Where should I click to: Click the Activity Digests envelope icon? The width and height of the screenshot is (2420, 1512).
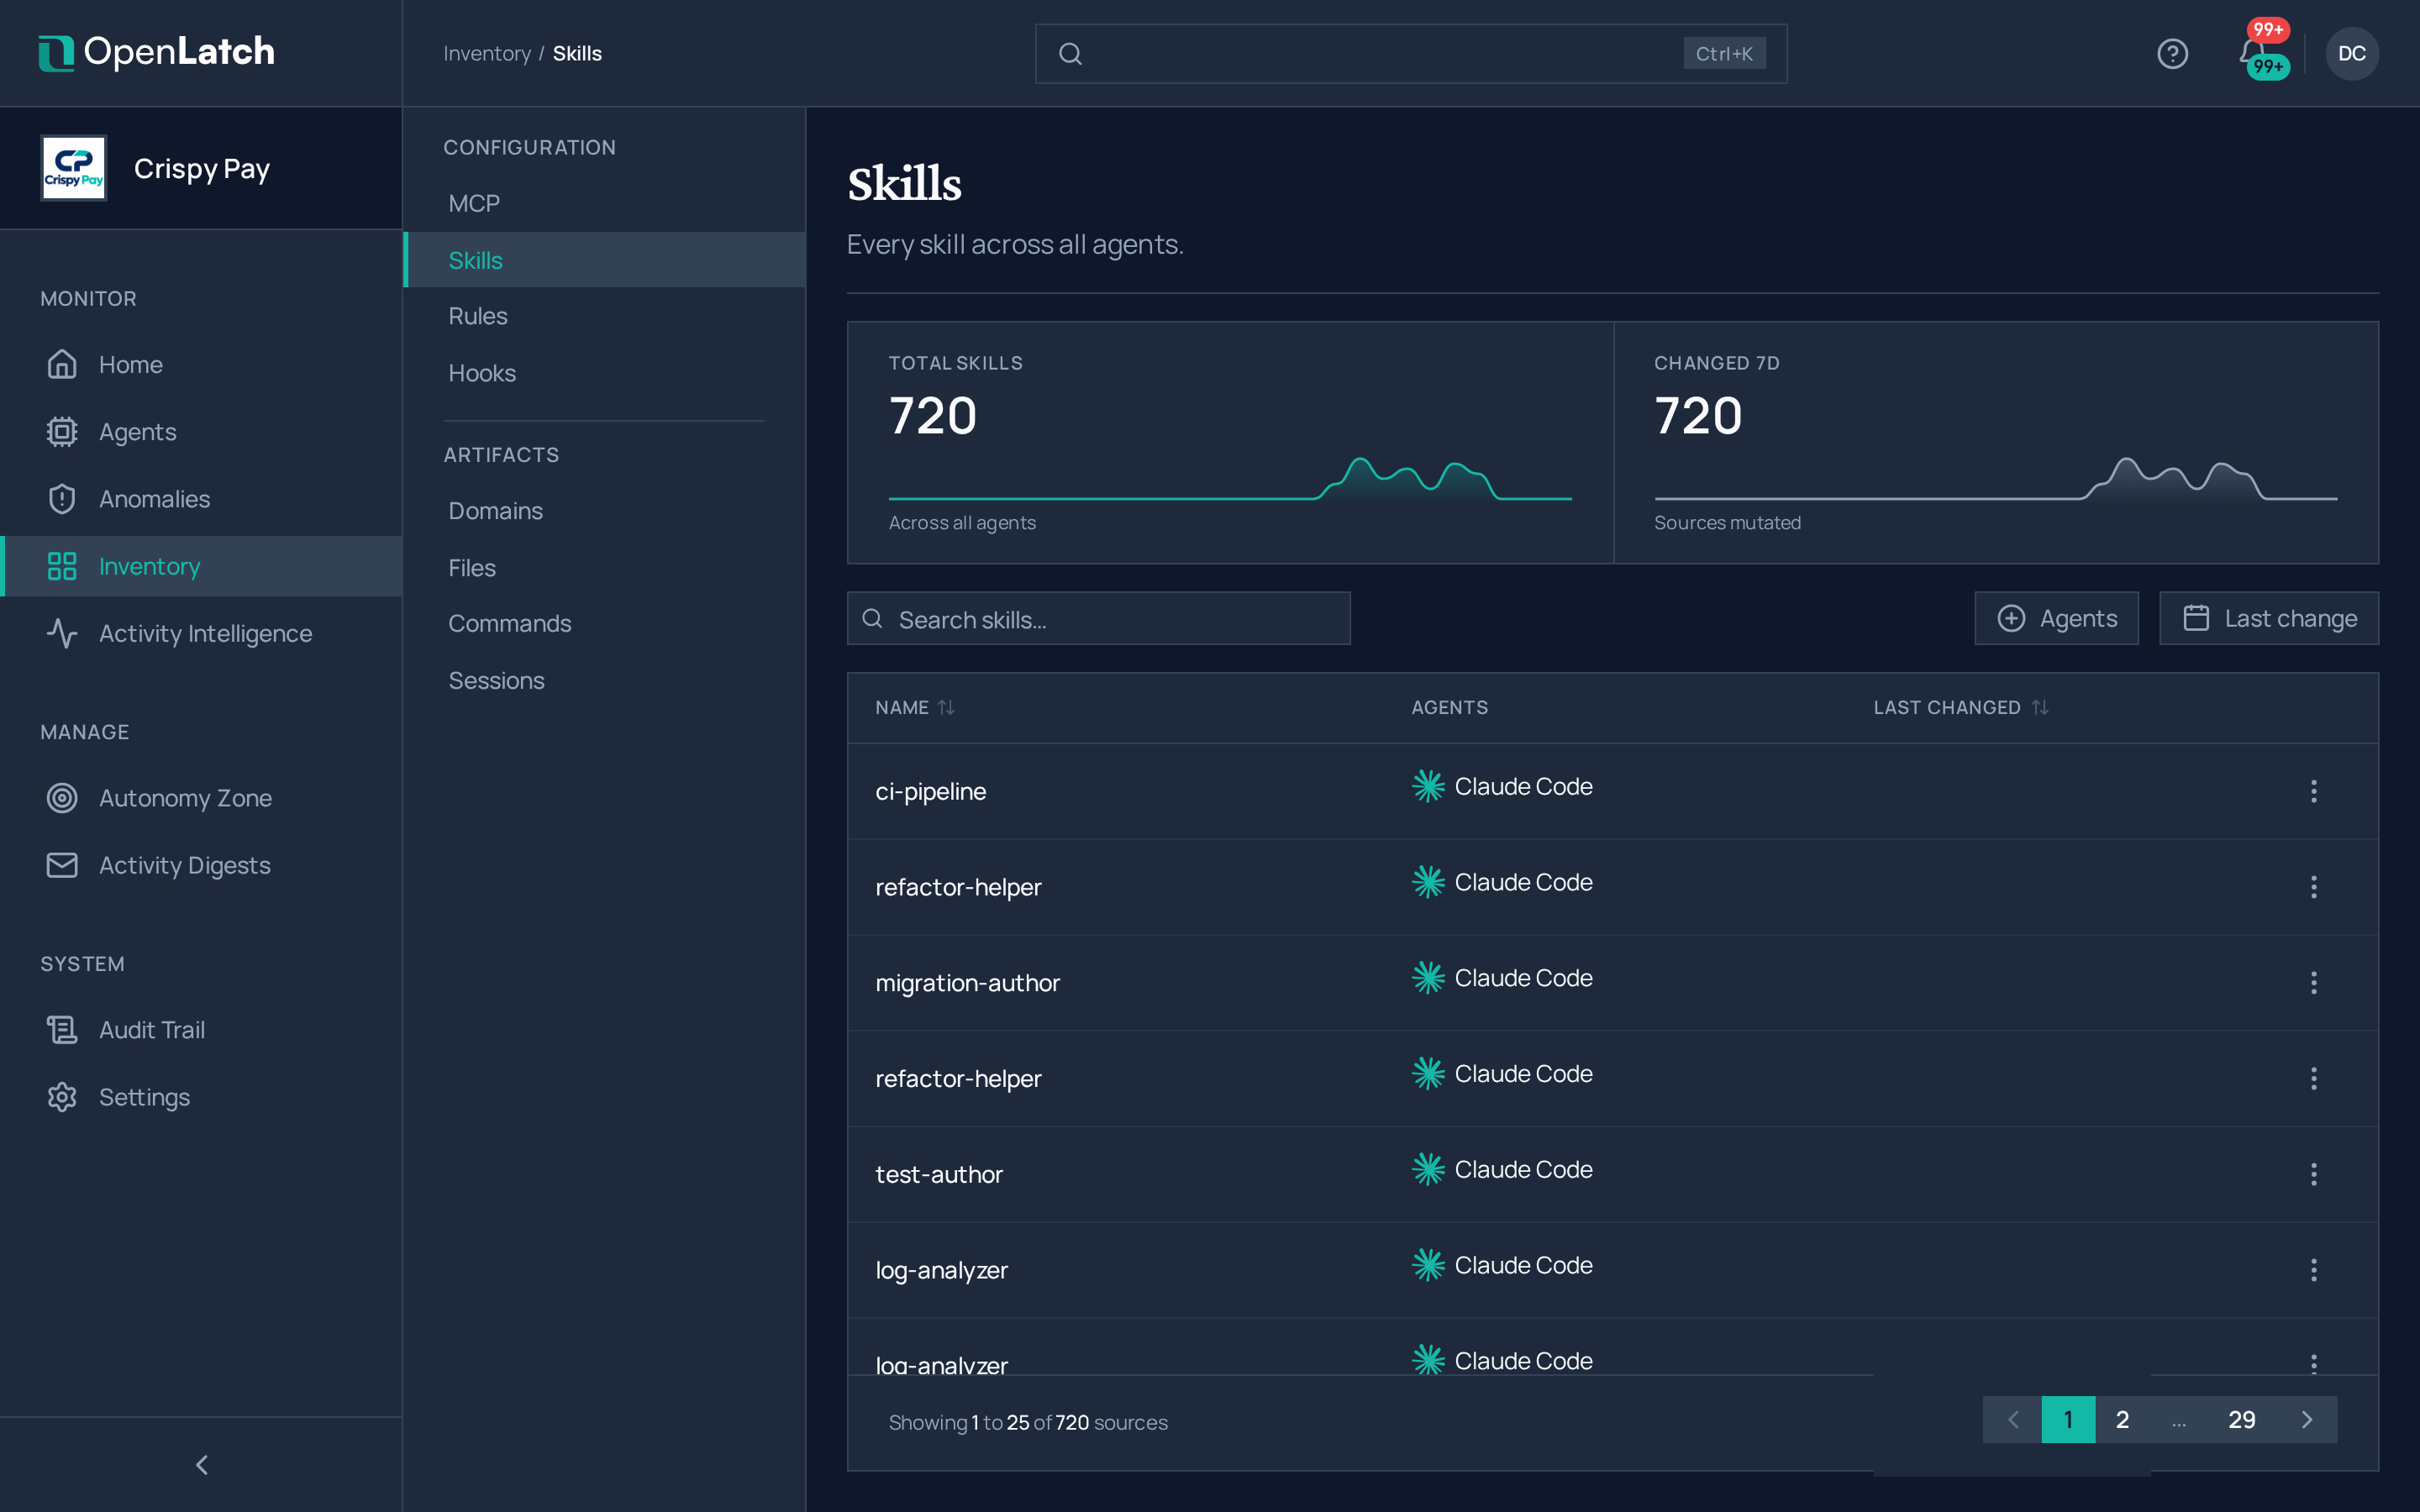[62, 865]
